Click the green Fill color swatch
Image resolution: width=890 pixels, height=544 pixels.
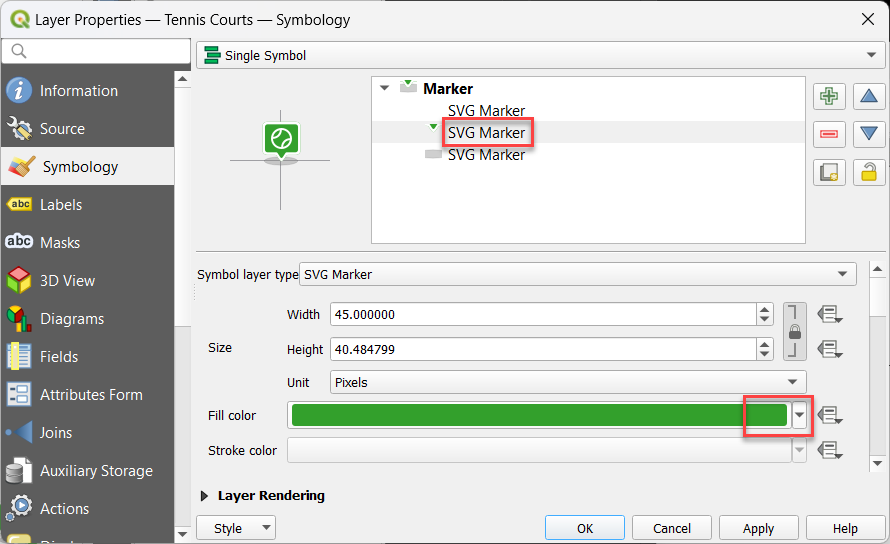(x=538, y=415)
